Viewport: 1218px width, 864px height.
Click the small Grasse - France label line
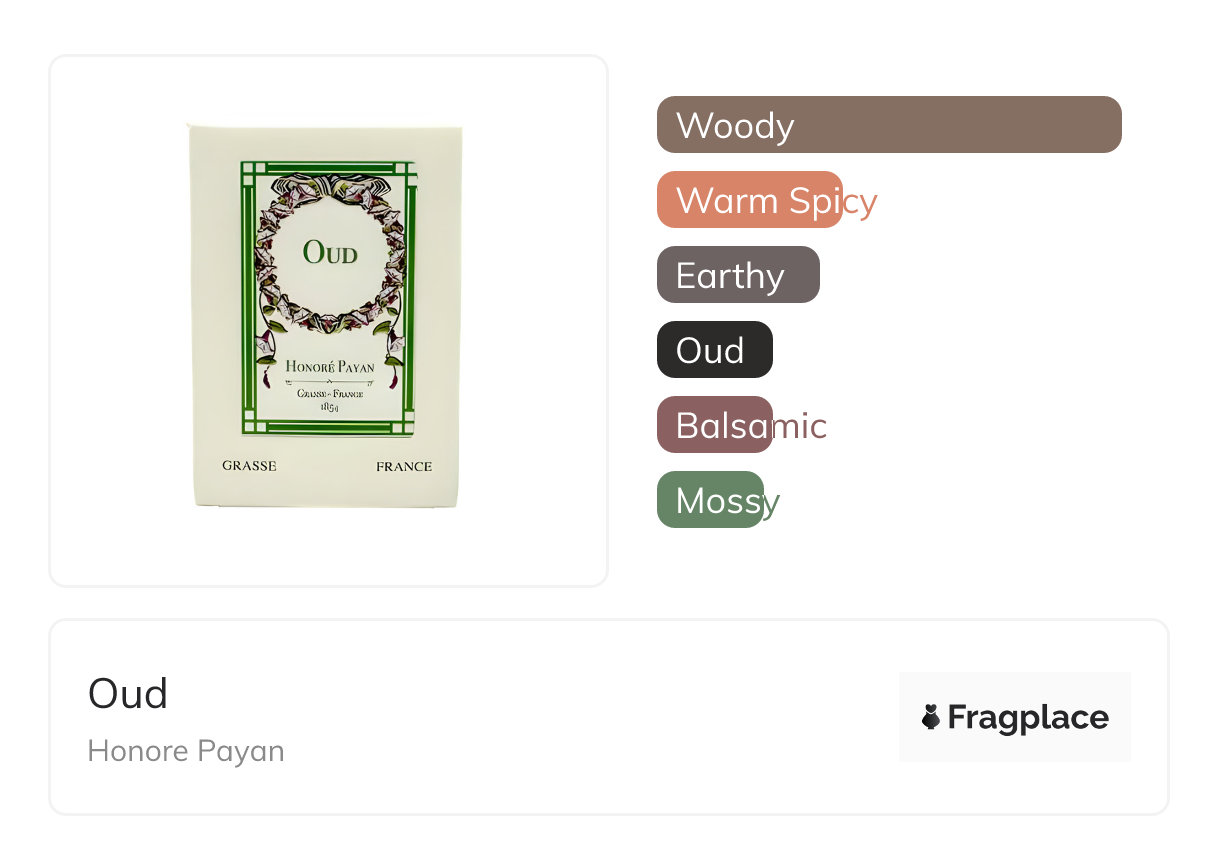pos(330,393)
